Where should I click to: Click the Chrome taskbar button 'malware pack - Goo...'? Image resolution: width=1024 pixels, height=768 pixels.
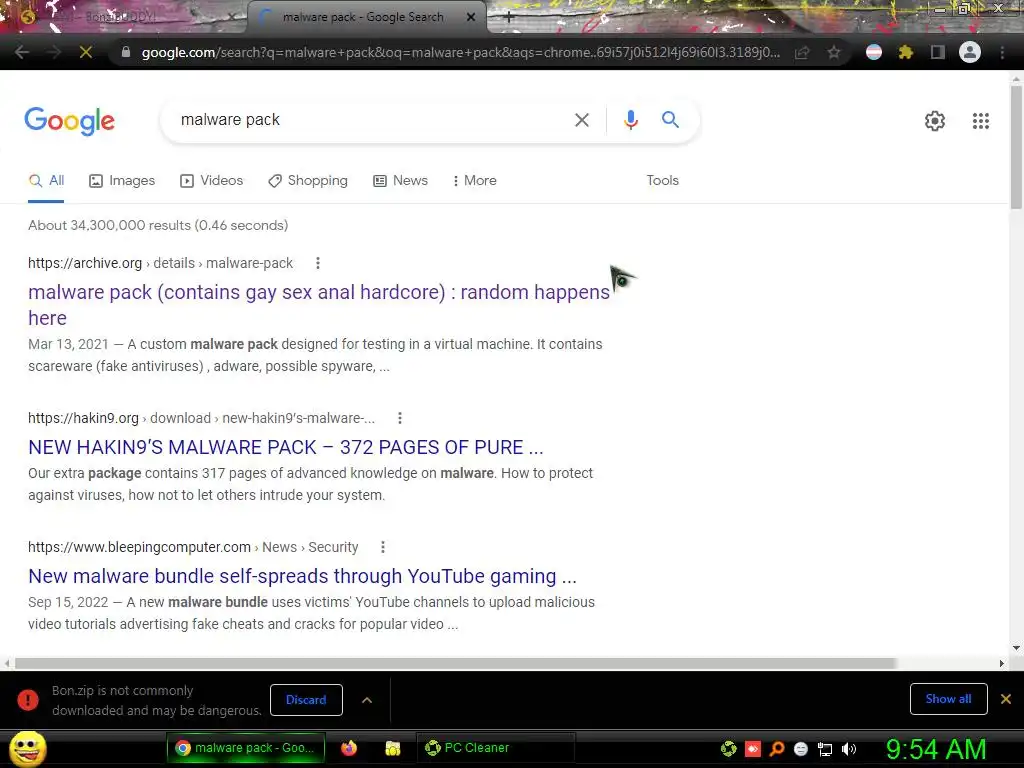click(x=246, y=748)
